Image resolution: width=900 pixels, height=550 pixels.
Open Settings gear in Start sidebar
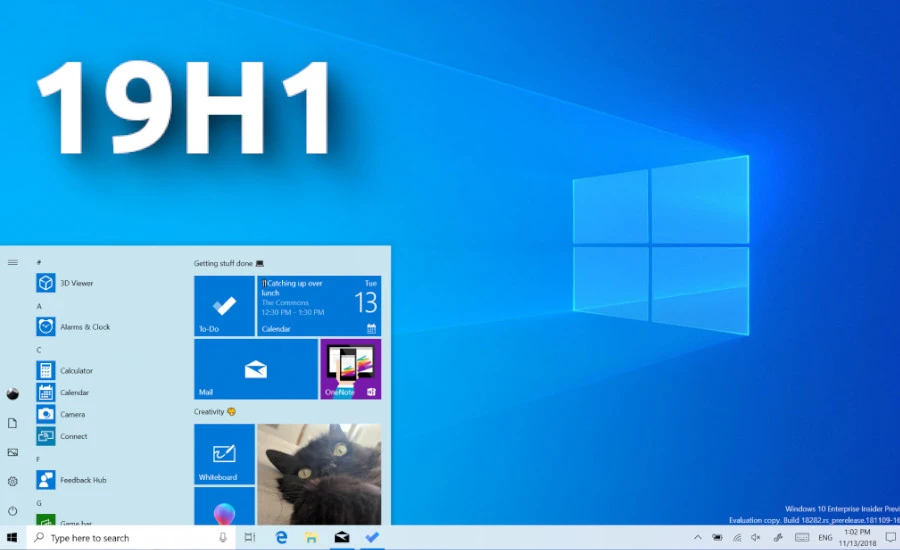pyautogui.click(x=13, y=482)
